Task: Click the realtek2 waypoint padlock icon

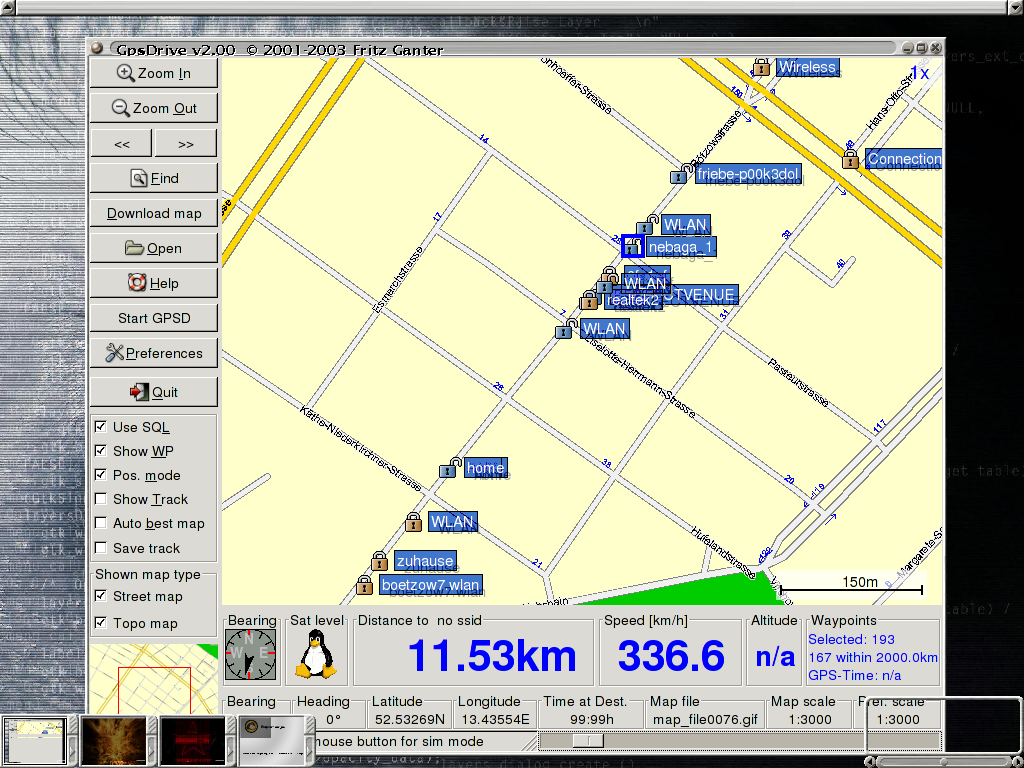Action: (x=588, y=300)
